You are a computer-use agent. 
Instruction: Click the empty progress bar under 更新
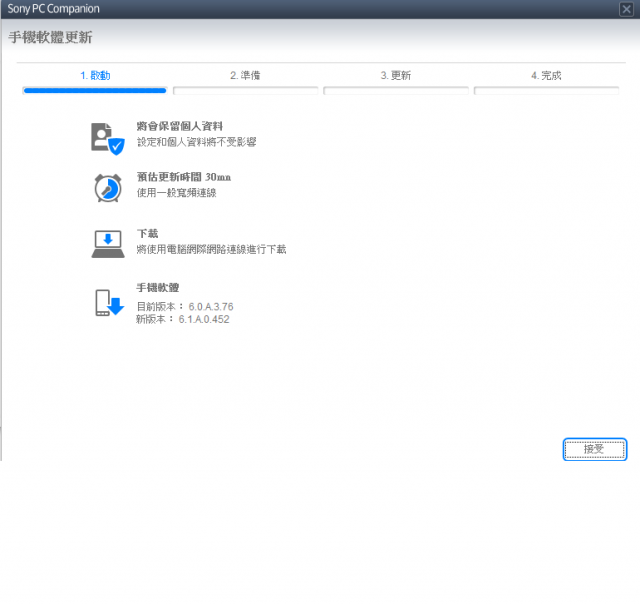(396, 91)
